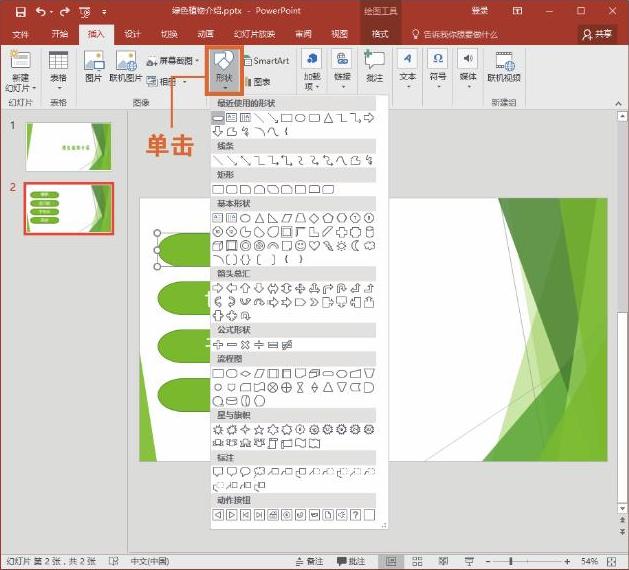Switch to the 开始 Home tab
The width and height of the screenshot is (629, 570).
(59, 34)
